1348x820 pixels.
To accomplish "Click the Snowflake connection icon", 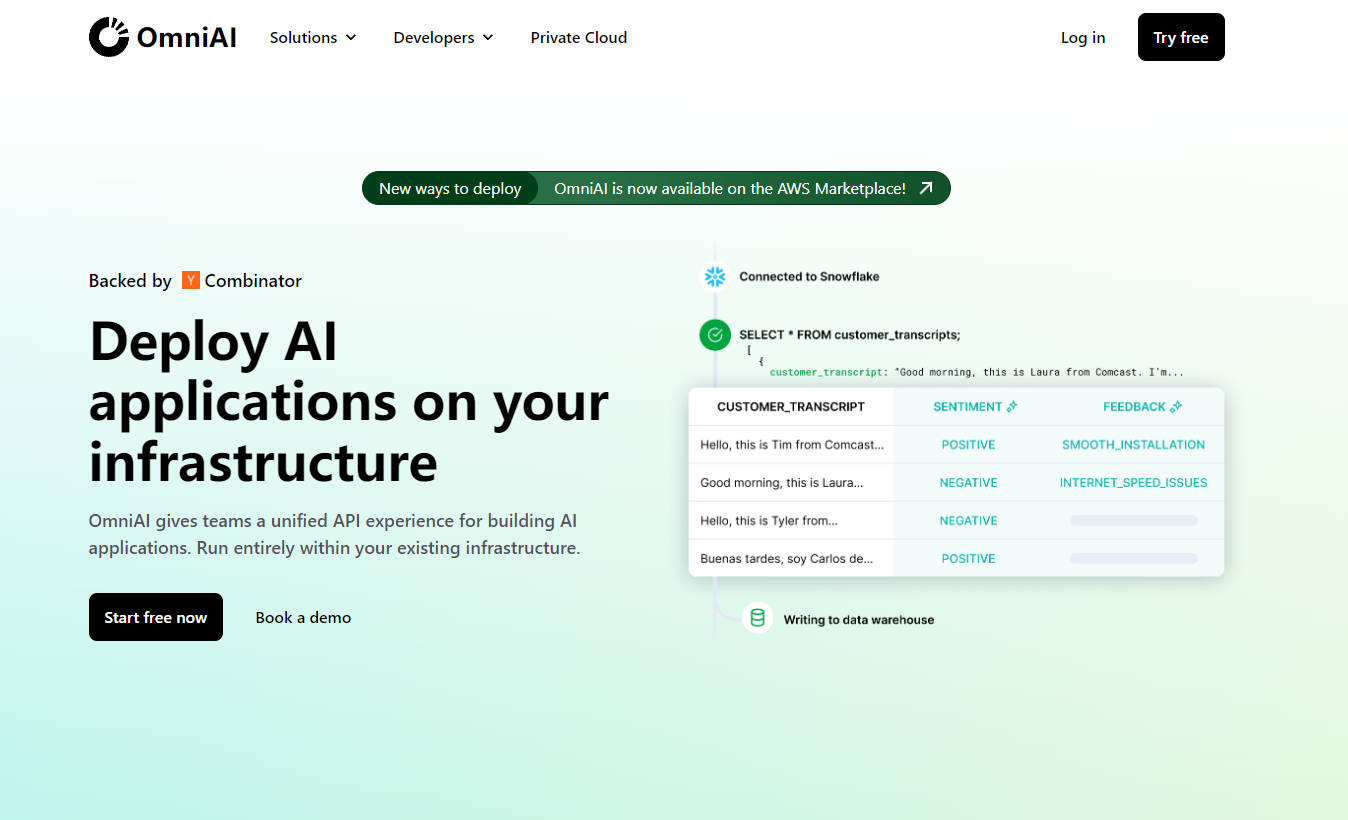I will [715, 276].
